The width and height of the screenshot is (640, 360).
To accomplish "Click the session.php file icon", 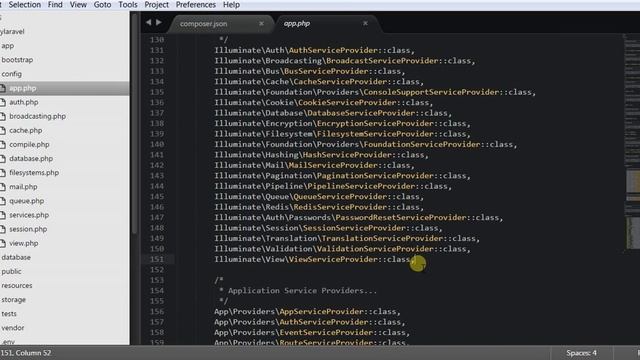I will tap(2, 229).
